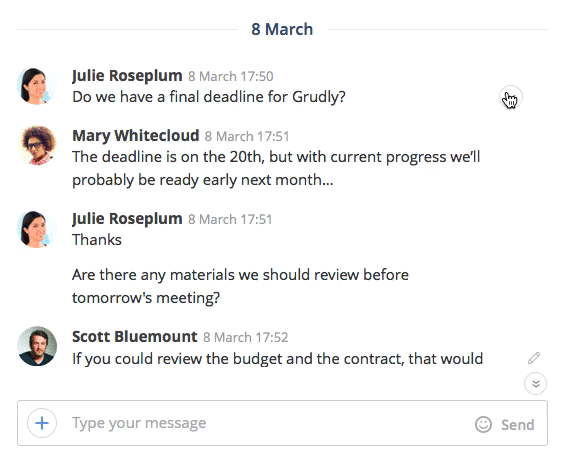Open the emoji smiley picker
Viewport: 564px width, 456px height.
483,424
